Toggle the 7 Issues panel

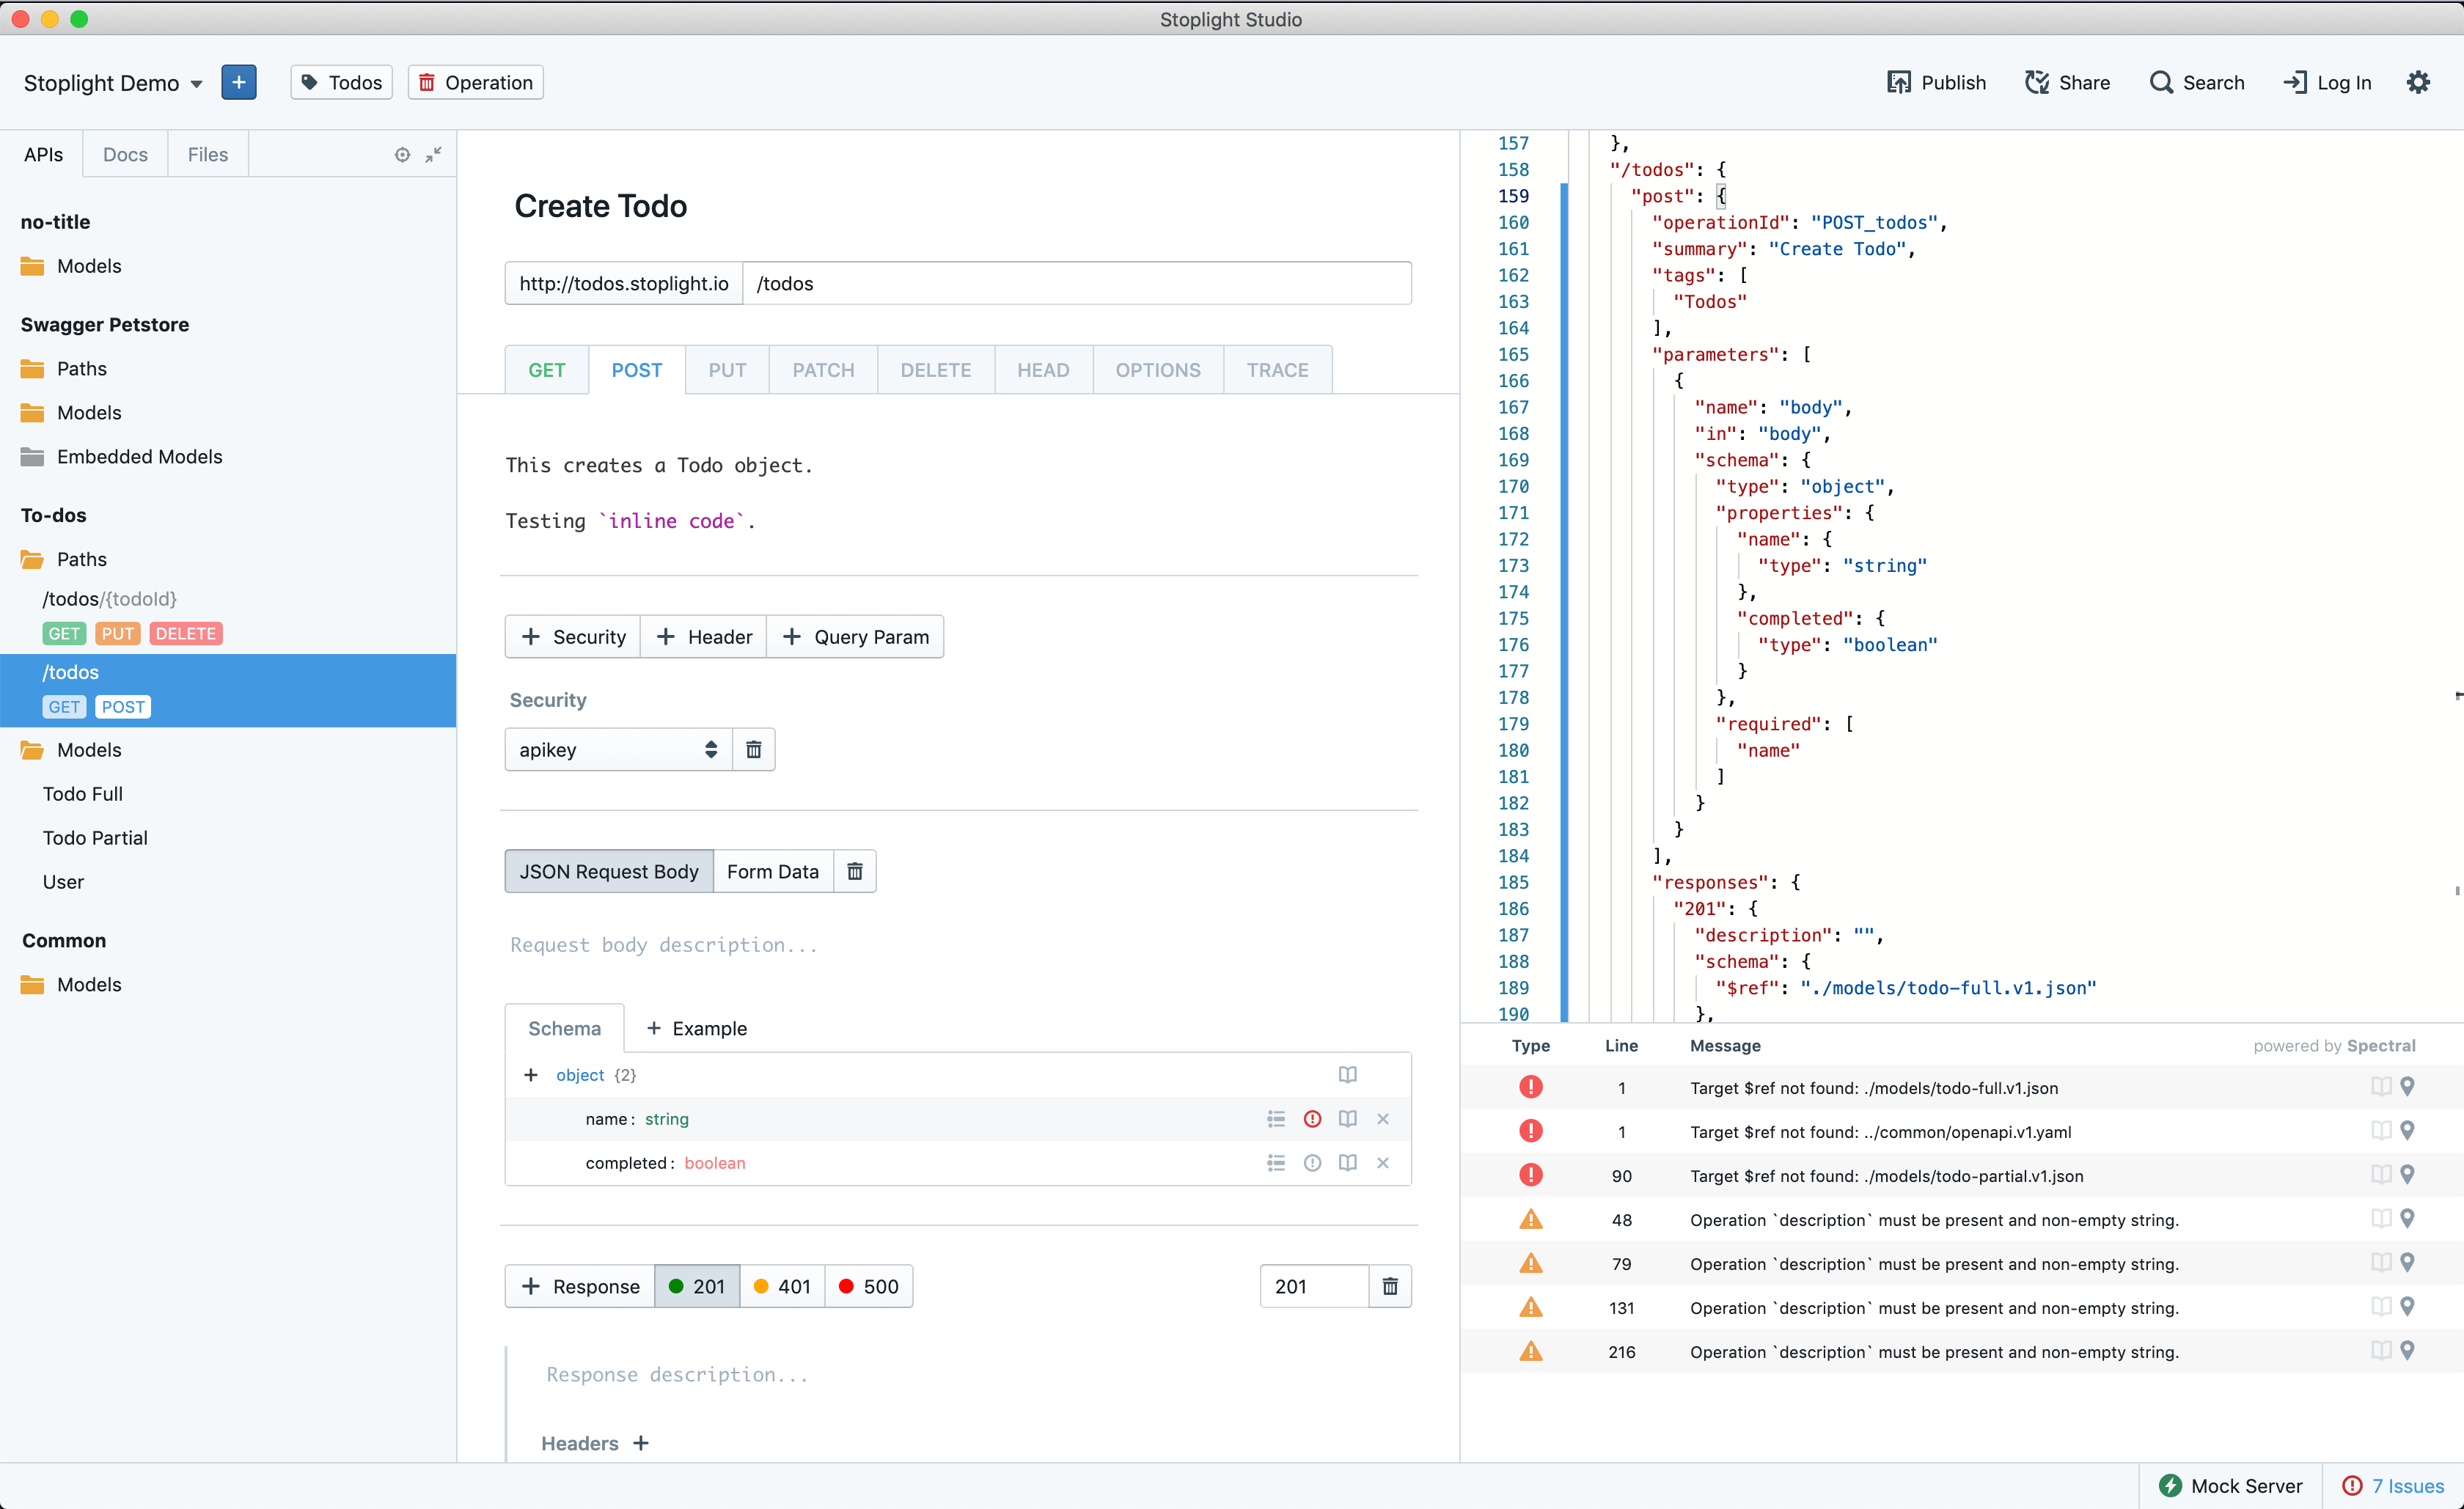2394,1486
